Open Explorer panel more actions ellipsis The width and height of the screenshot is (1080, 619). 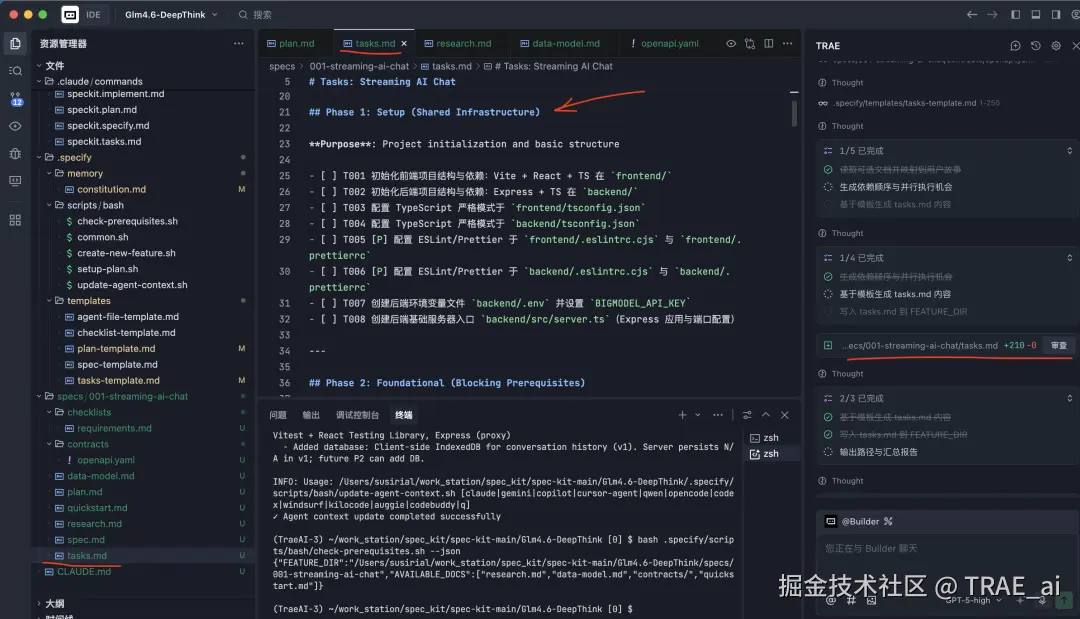(238, 43)
